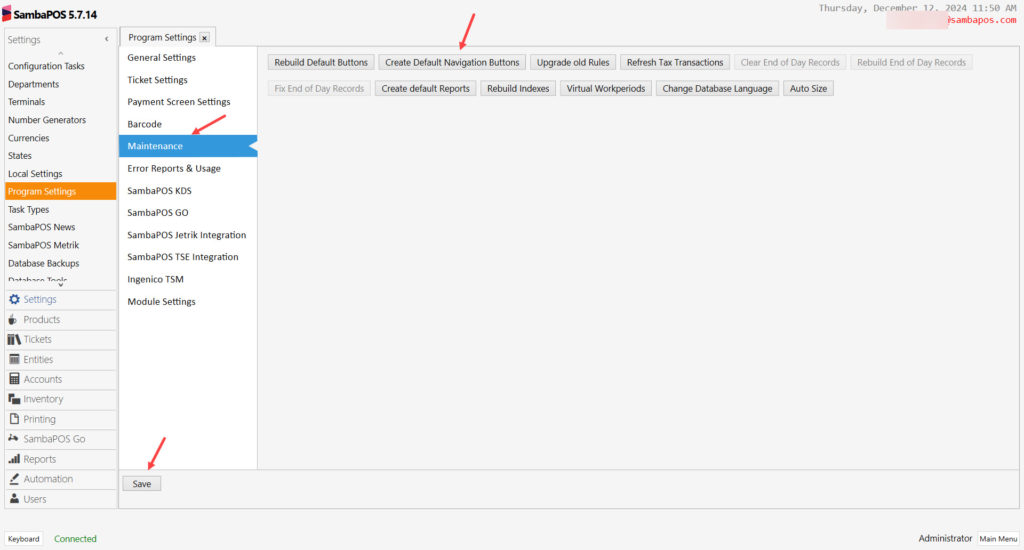Click the Administrator user label
Screen dimensions: 1024x550
point(945,538)
